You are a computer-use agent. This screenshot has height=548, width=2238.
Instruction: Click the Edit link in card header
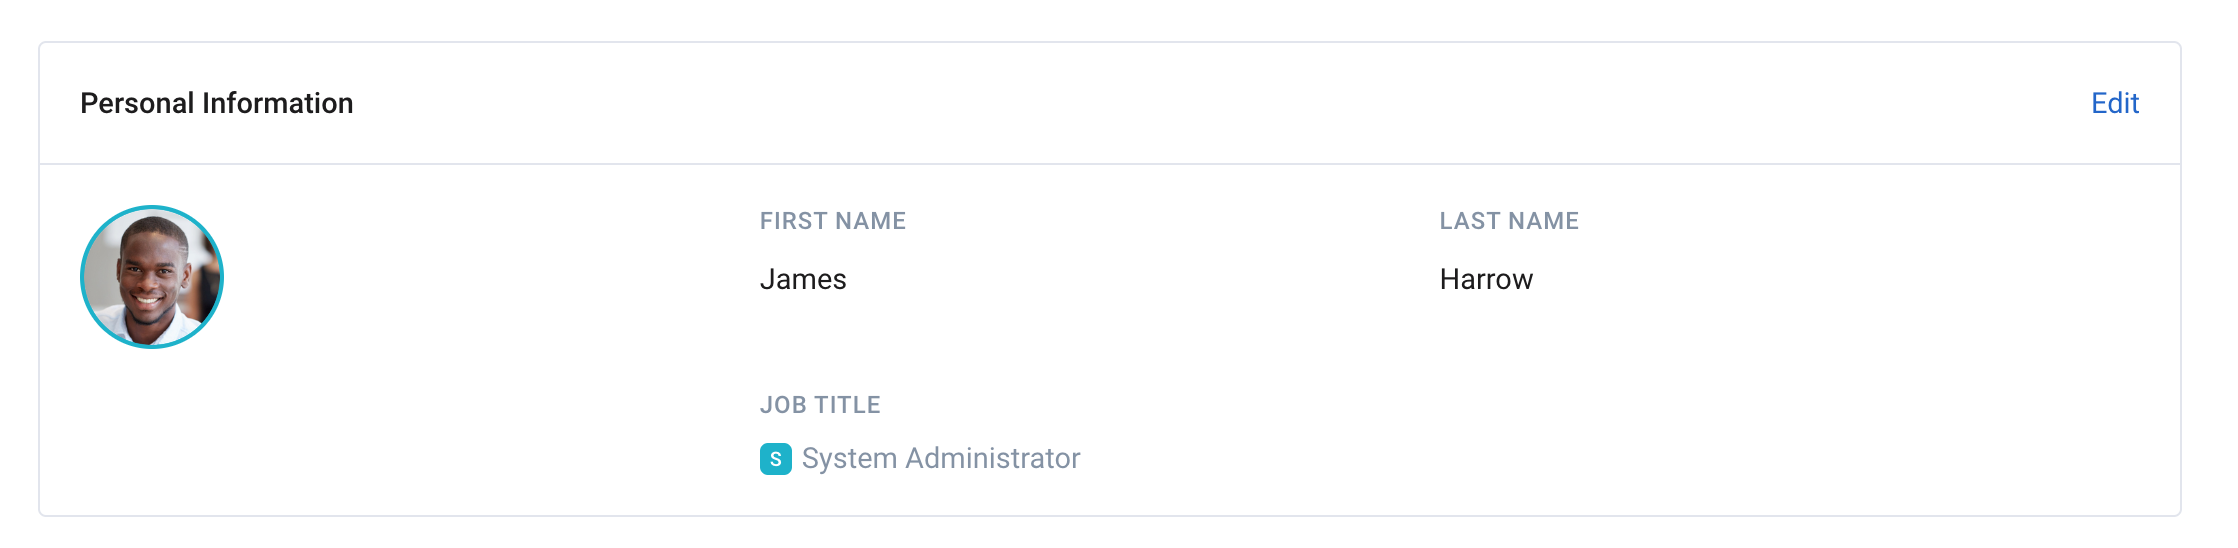[2114, 103]
